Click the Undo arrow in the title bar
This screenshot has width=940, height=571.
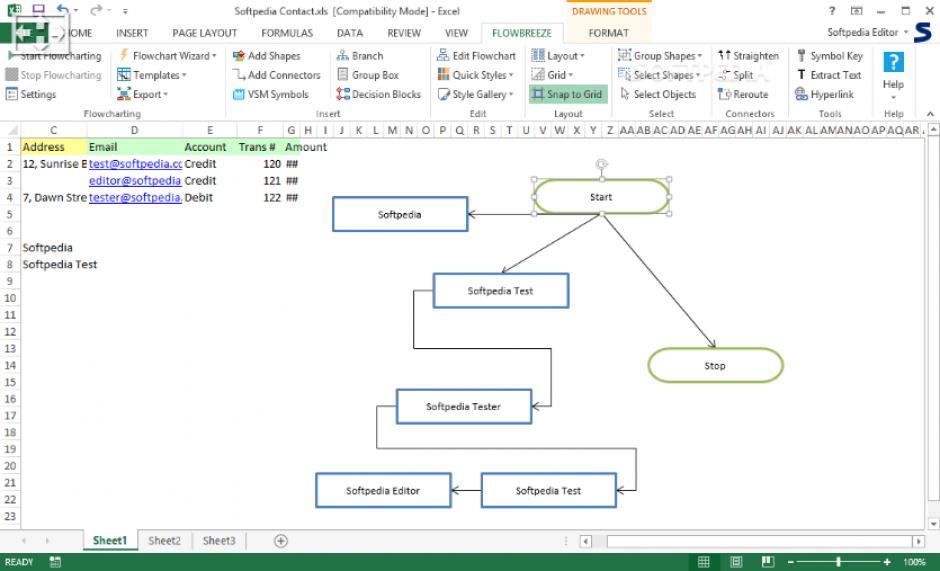[x=62, y=10]
